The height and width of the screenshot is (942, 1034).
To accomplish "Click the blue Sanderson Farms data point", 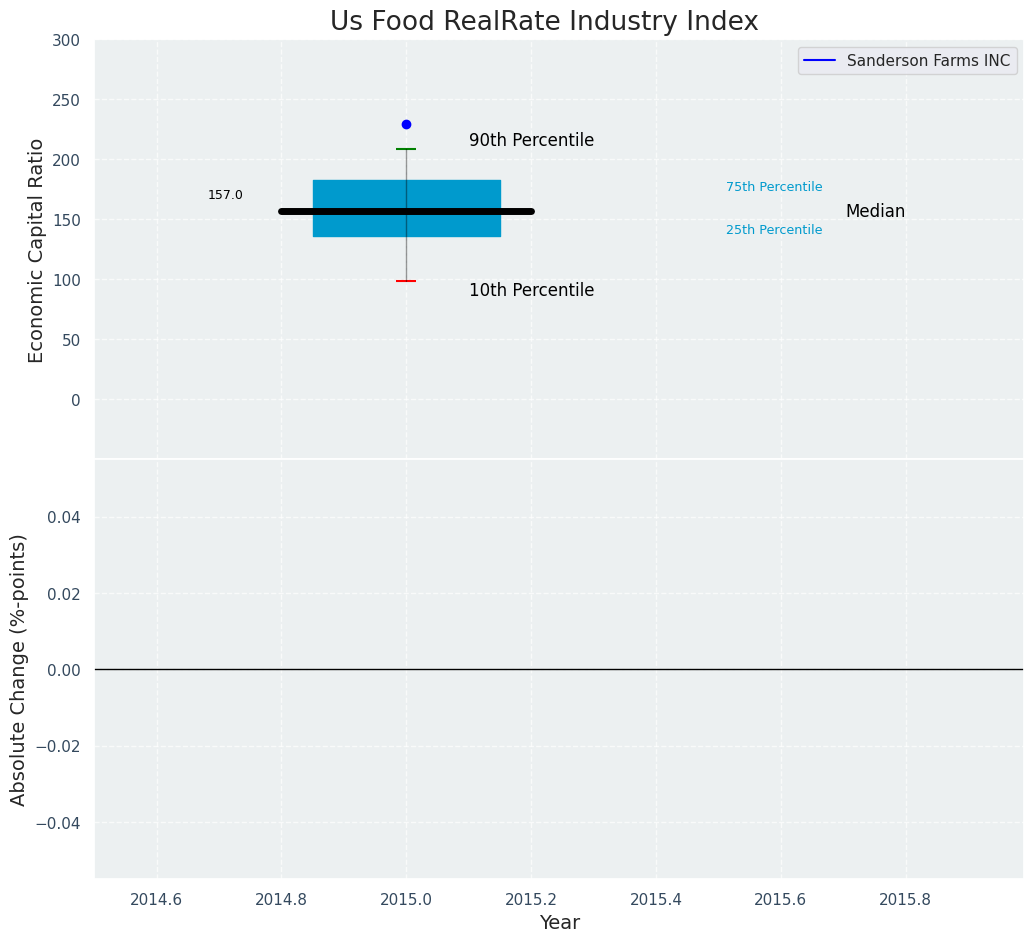I will point(406,125).
